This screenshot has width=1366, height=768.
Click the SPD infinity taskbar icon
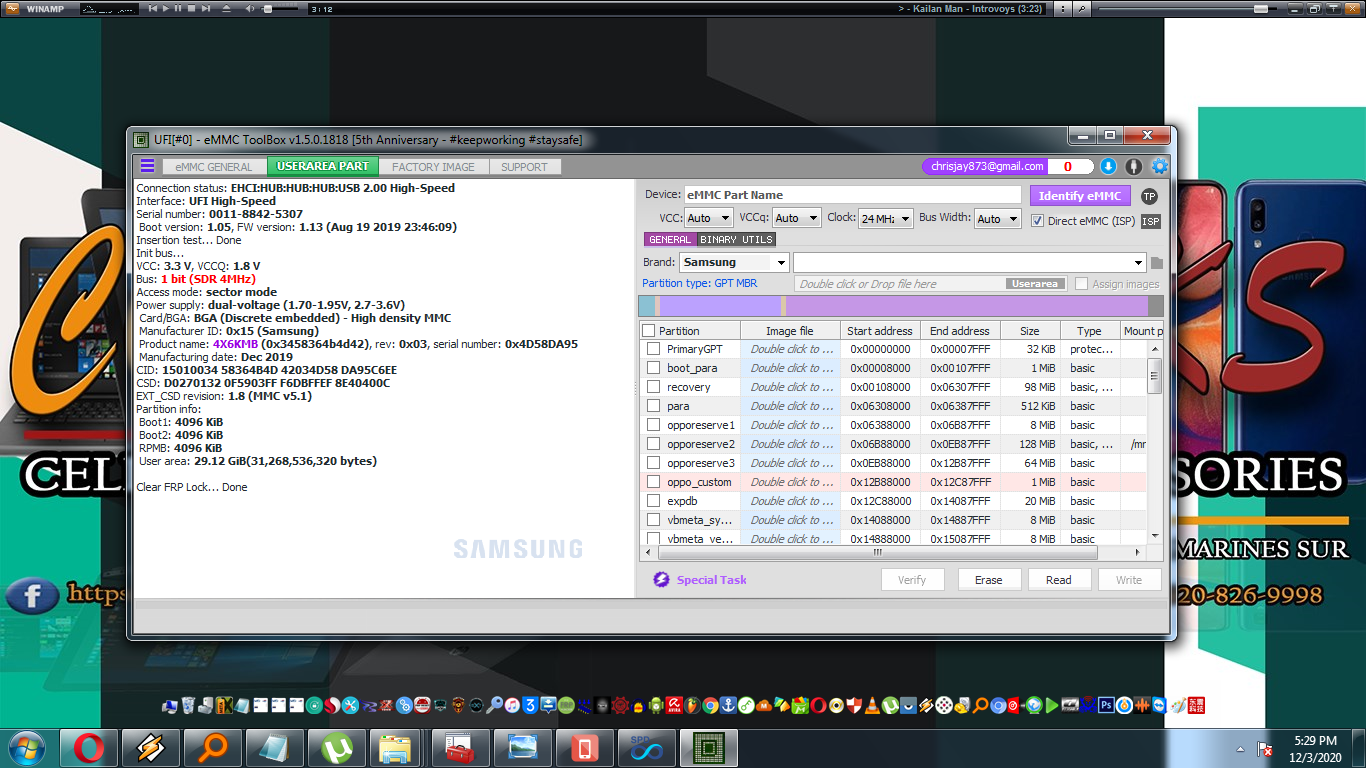[x=645, y=748]
